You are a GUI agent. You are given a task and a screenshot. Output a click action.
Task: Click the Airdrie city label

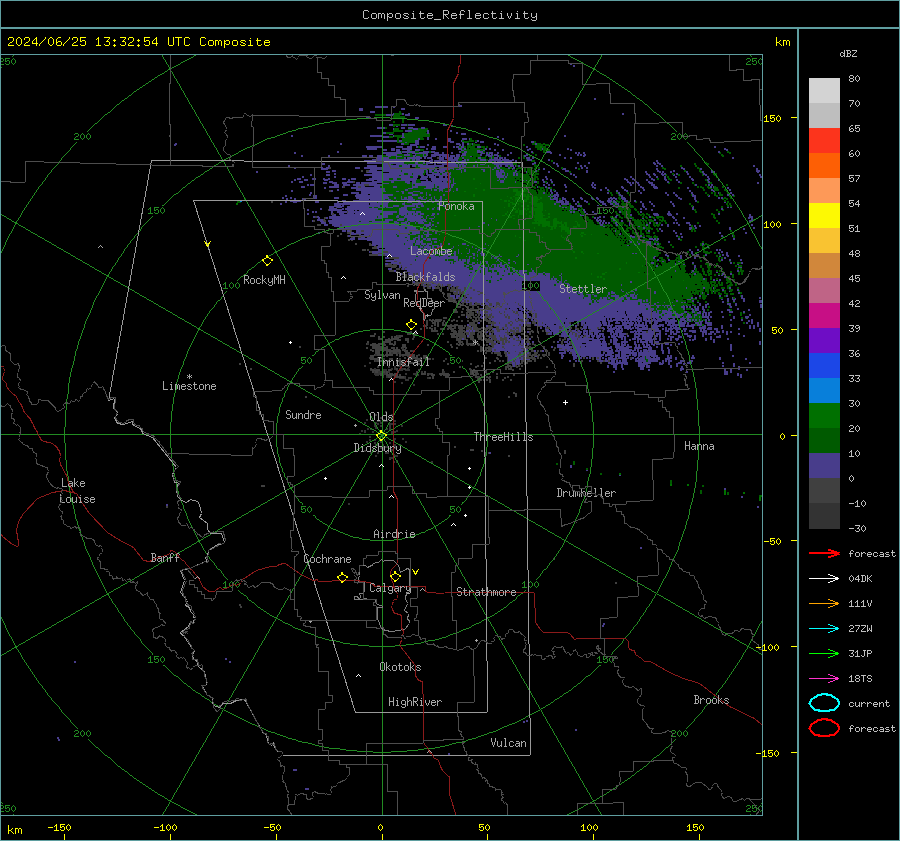tap(394, 534)
